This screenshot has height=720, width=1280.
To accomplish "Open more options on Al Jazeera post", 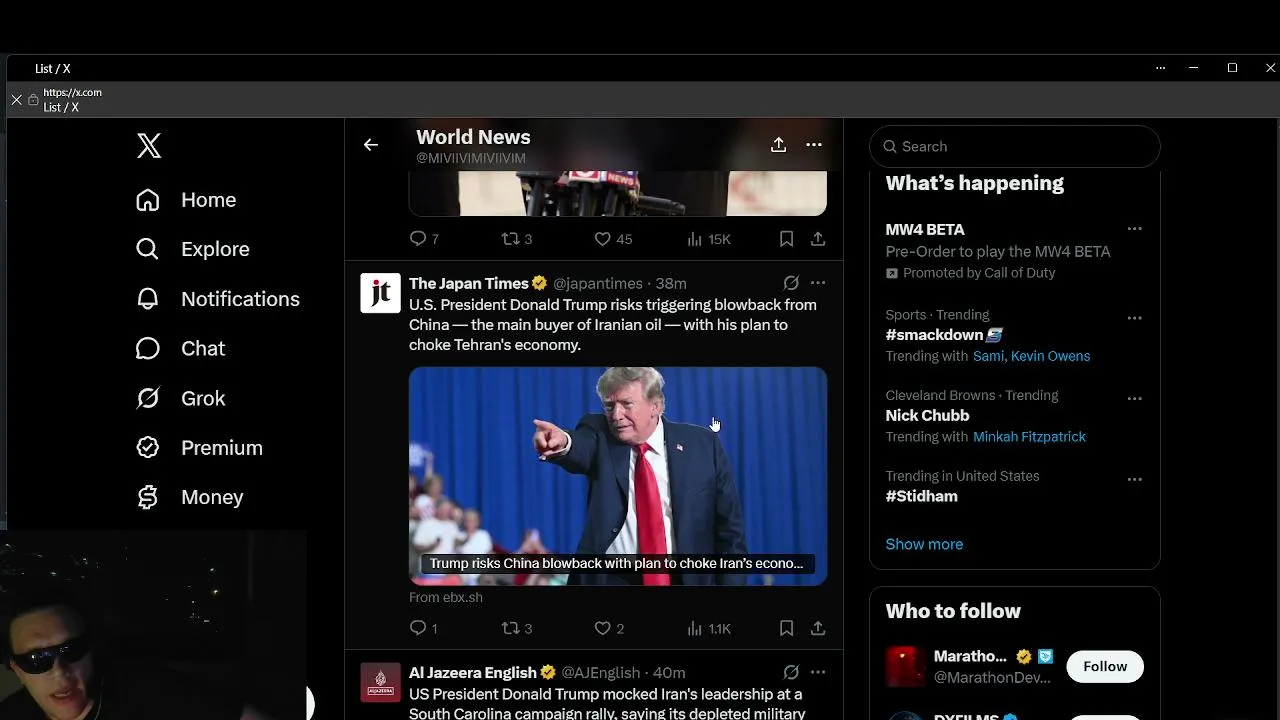I will tap(818, 672).
